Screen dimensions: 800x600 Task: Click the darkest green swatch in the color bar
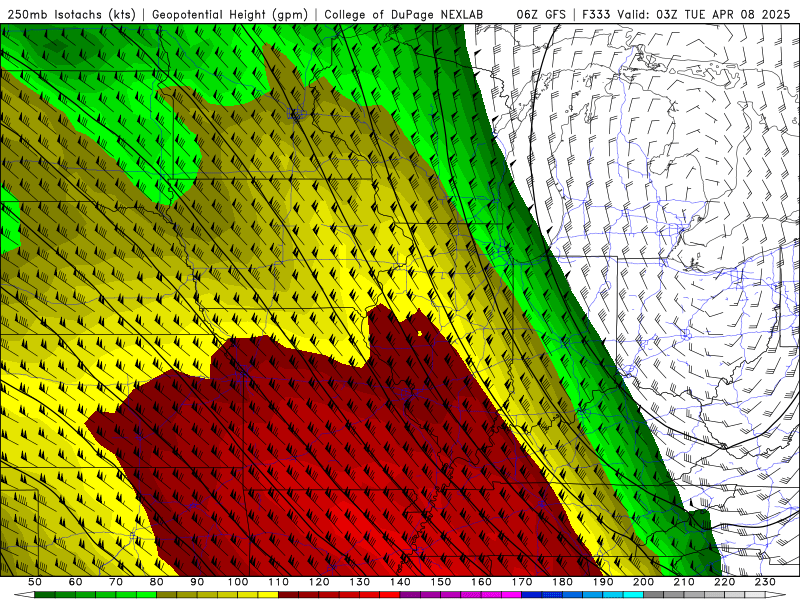(x=45, y=594)
